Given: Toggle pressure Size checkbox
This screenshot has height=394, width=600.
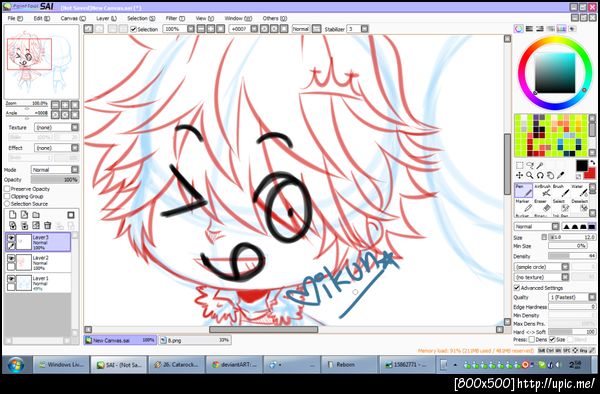Looking at the screenshot, I should (x=552, y=339).
